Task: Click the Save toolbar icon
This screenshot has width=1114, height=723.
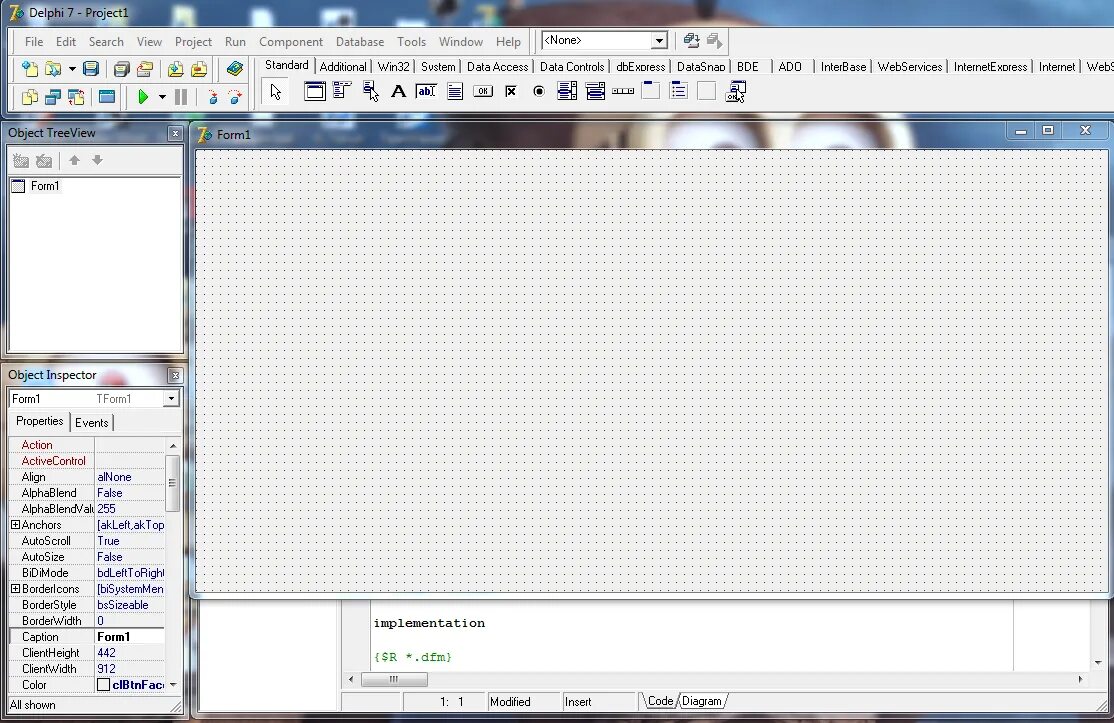Action: [x=90, y=69]
